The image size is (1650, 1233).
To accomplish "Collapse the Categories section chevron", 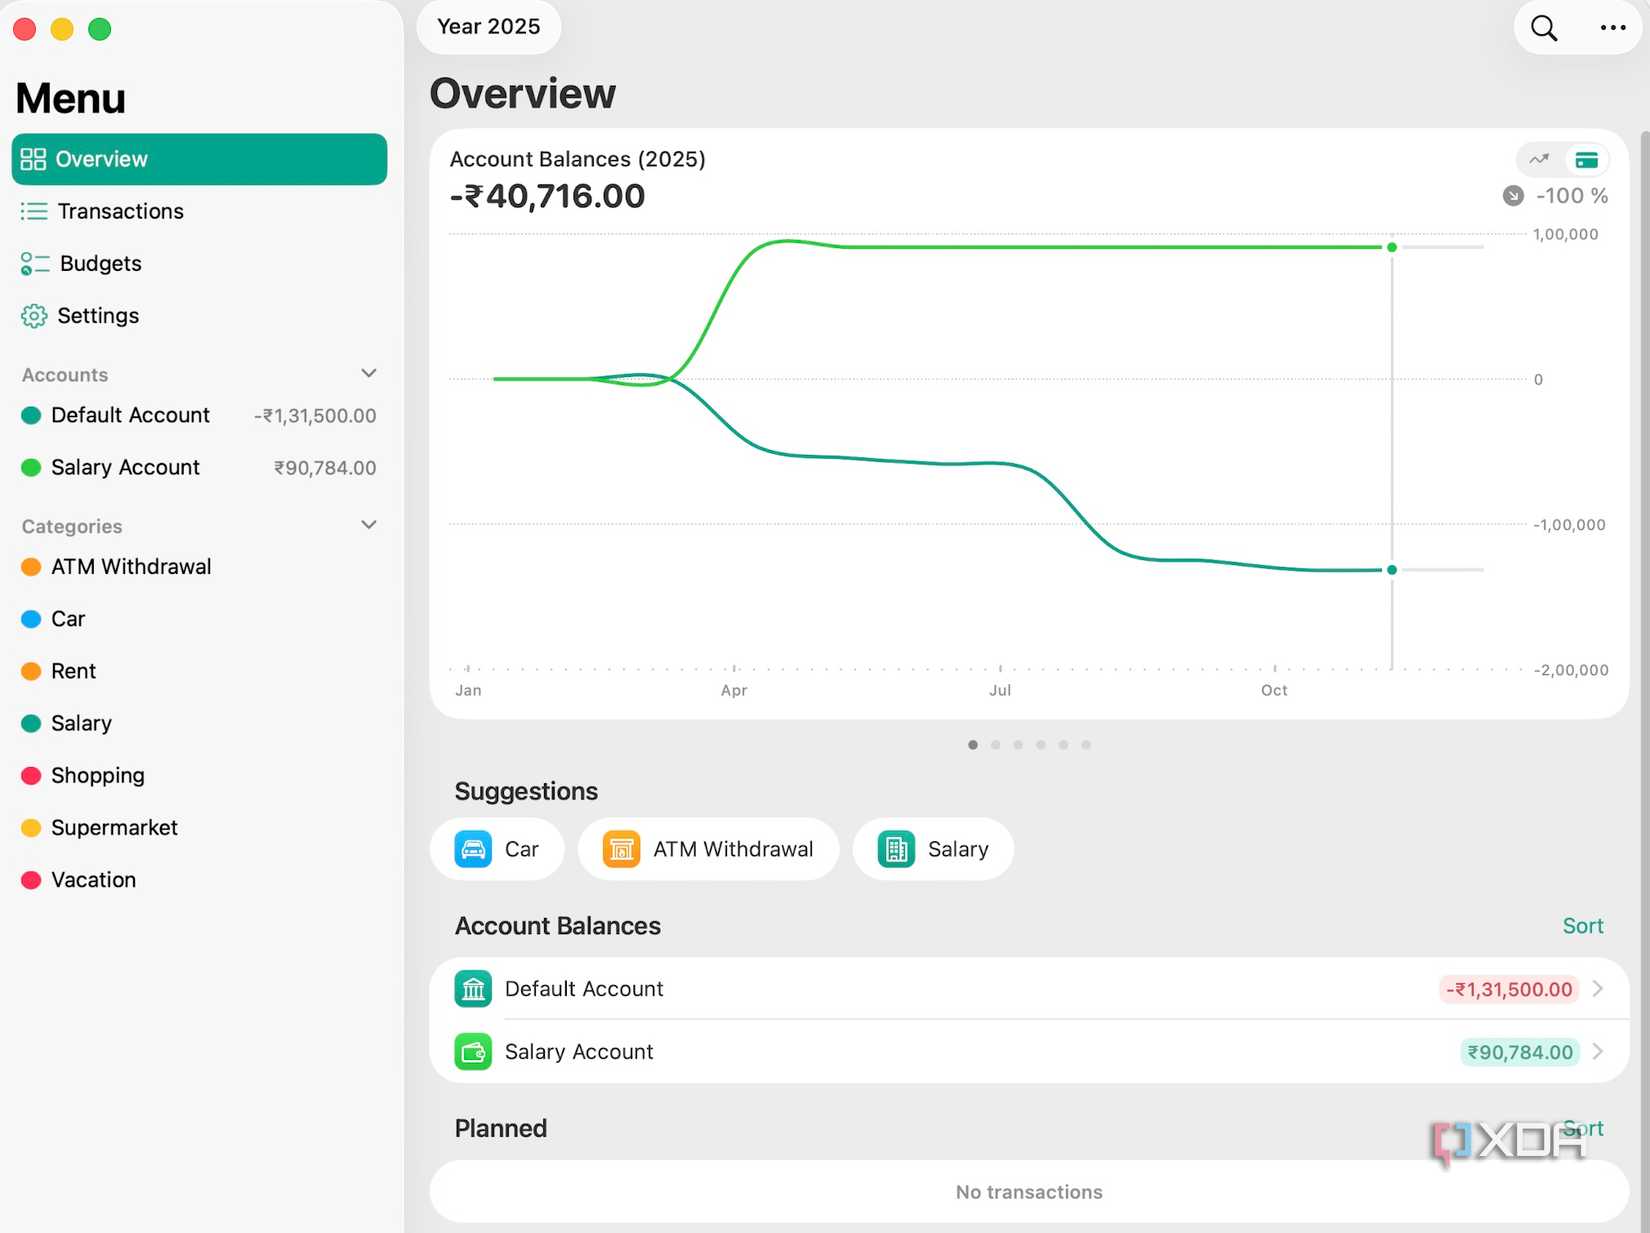I will (369, 525).
